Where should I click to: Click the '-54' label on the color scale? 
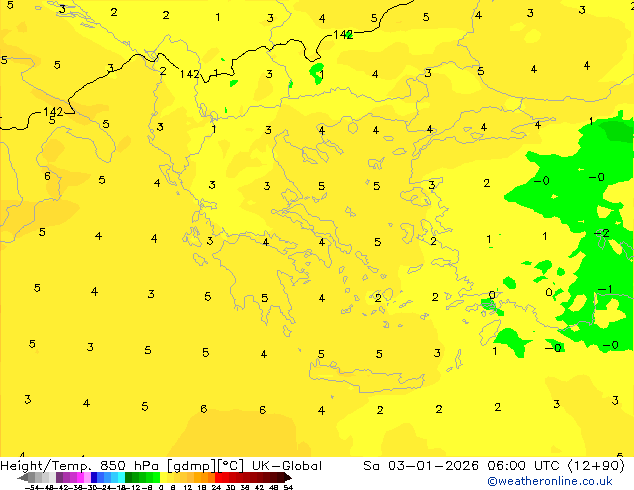tap(32, 488)
